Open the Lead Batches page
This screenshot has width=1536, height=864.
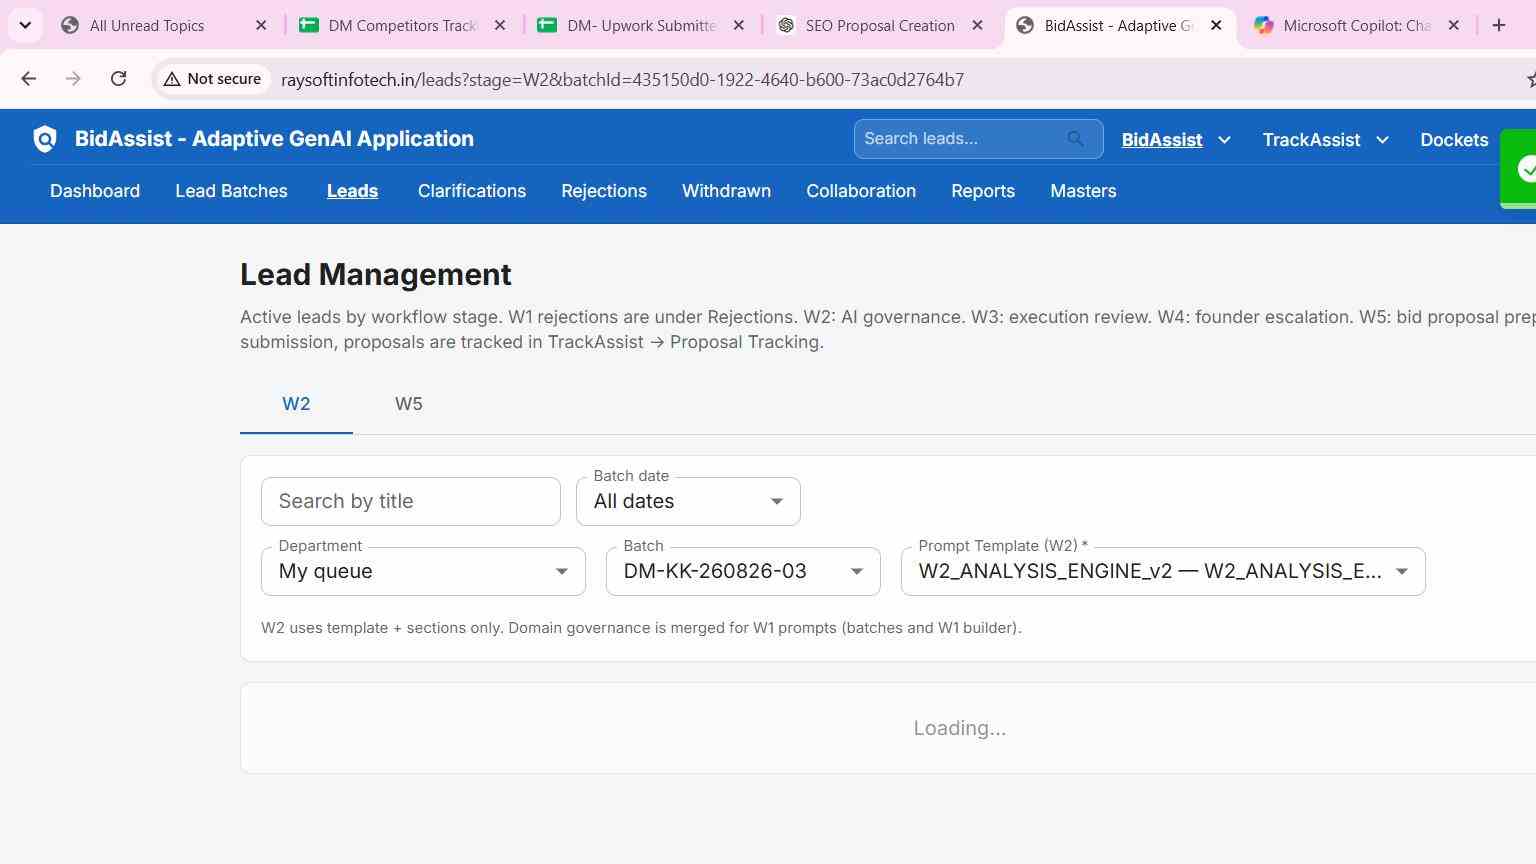(231, 191)
